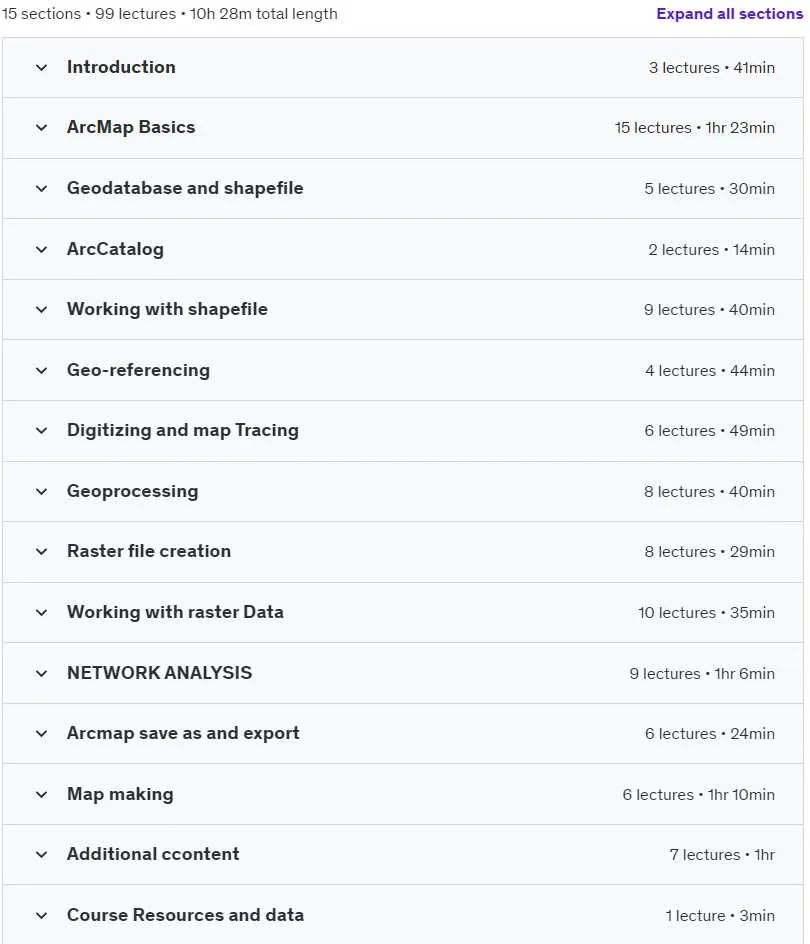
Task: Expand the Introduction section chevron
Action: click(x=42, y=67)
